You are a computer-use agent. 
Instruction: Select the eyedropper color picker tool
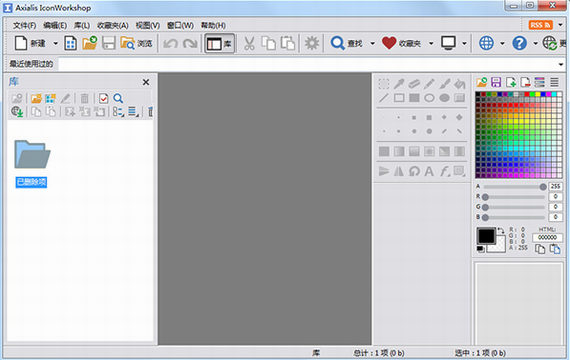click(399, 84)
